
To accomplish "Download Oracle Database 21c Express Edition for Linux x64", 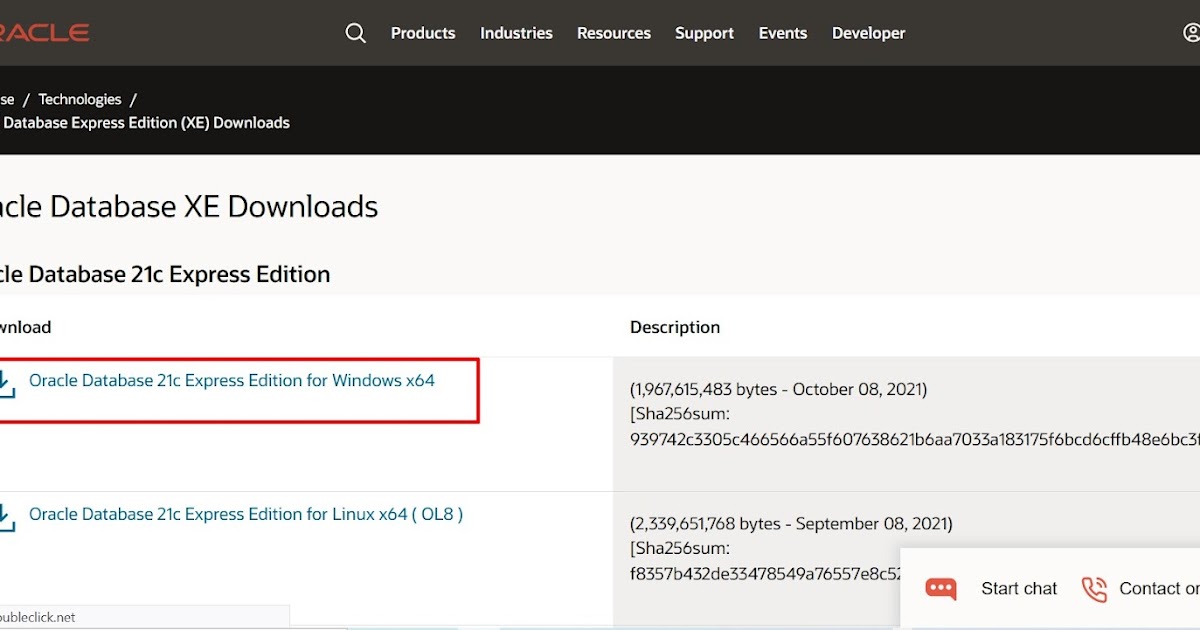I will (x=246, y=514).
